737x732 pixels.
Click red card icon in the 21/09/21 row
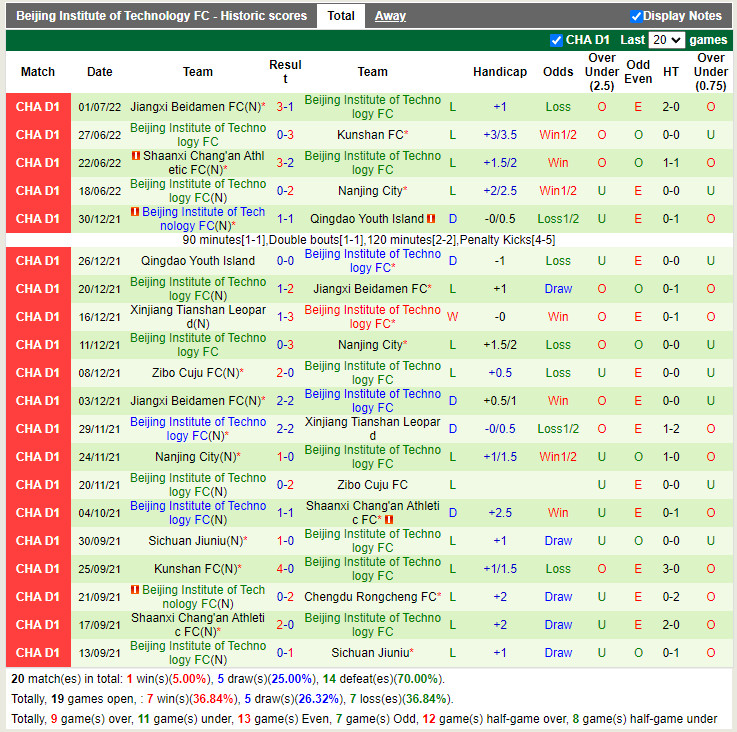[135, 589]
